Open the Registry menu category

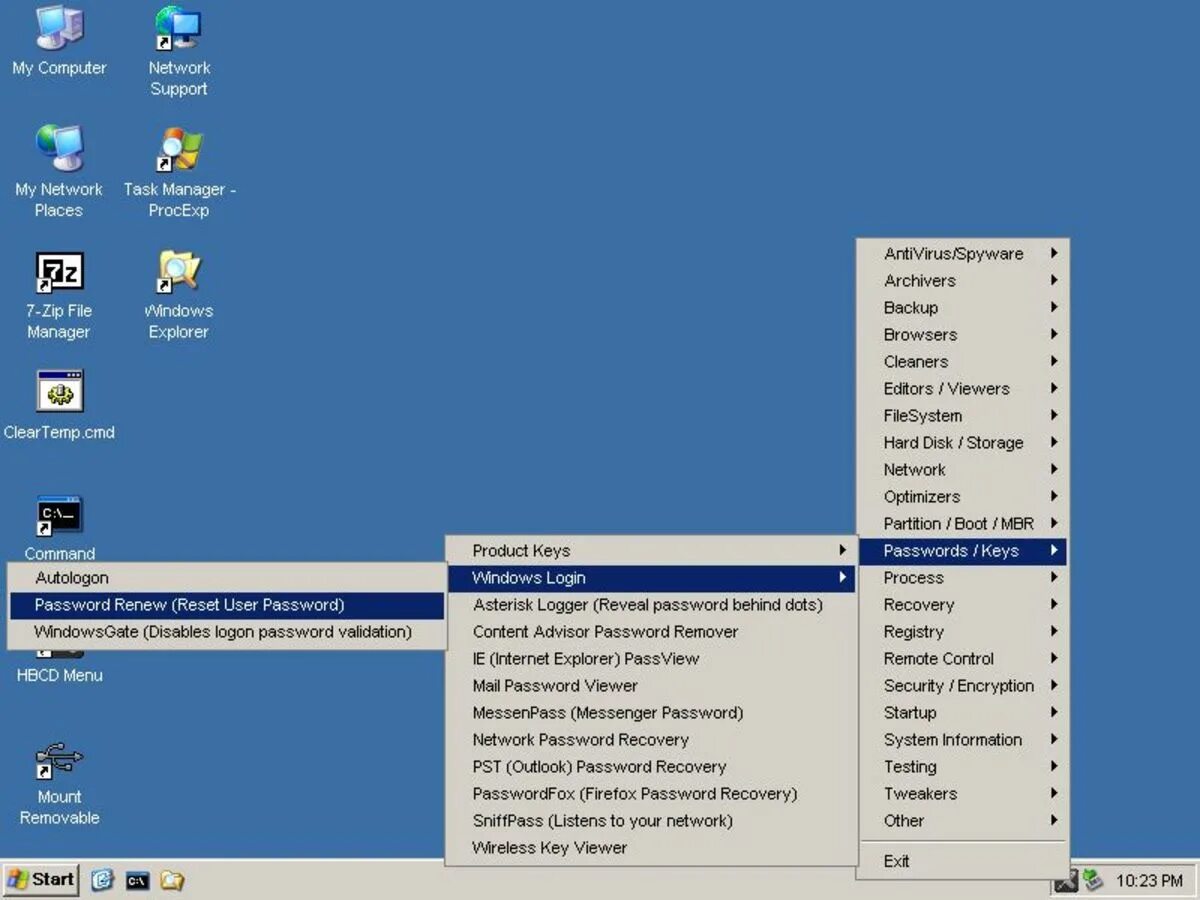point(962,632)
